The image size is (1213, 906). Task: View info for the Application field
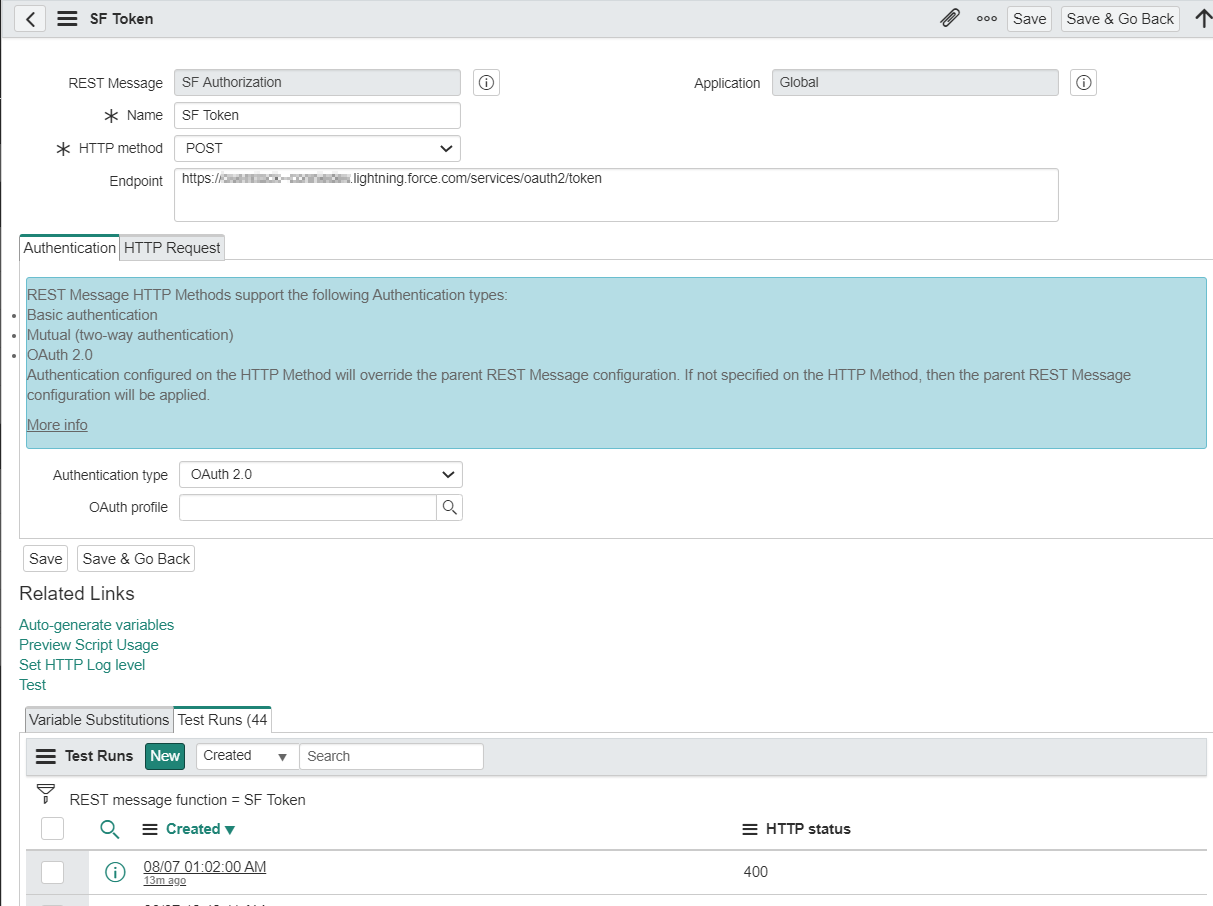[x=1083, y=83]
